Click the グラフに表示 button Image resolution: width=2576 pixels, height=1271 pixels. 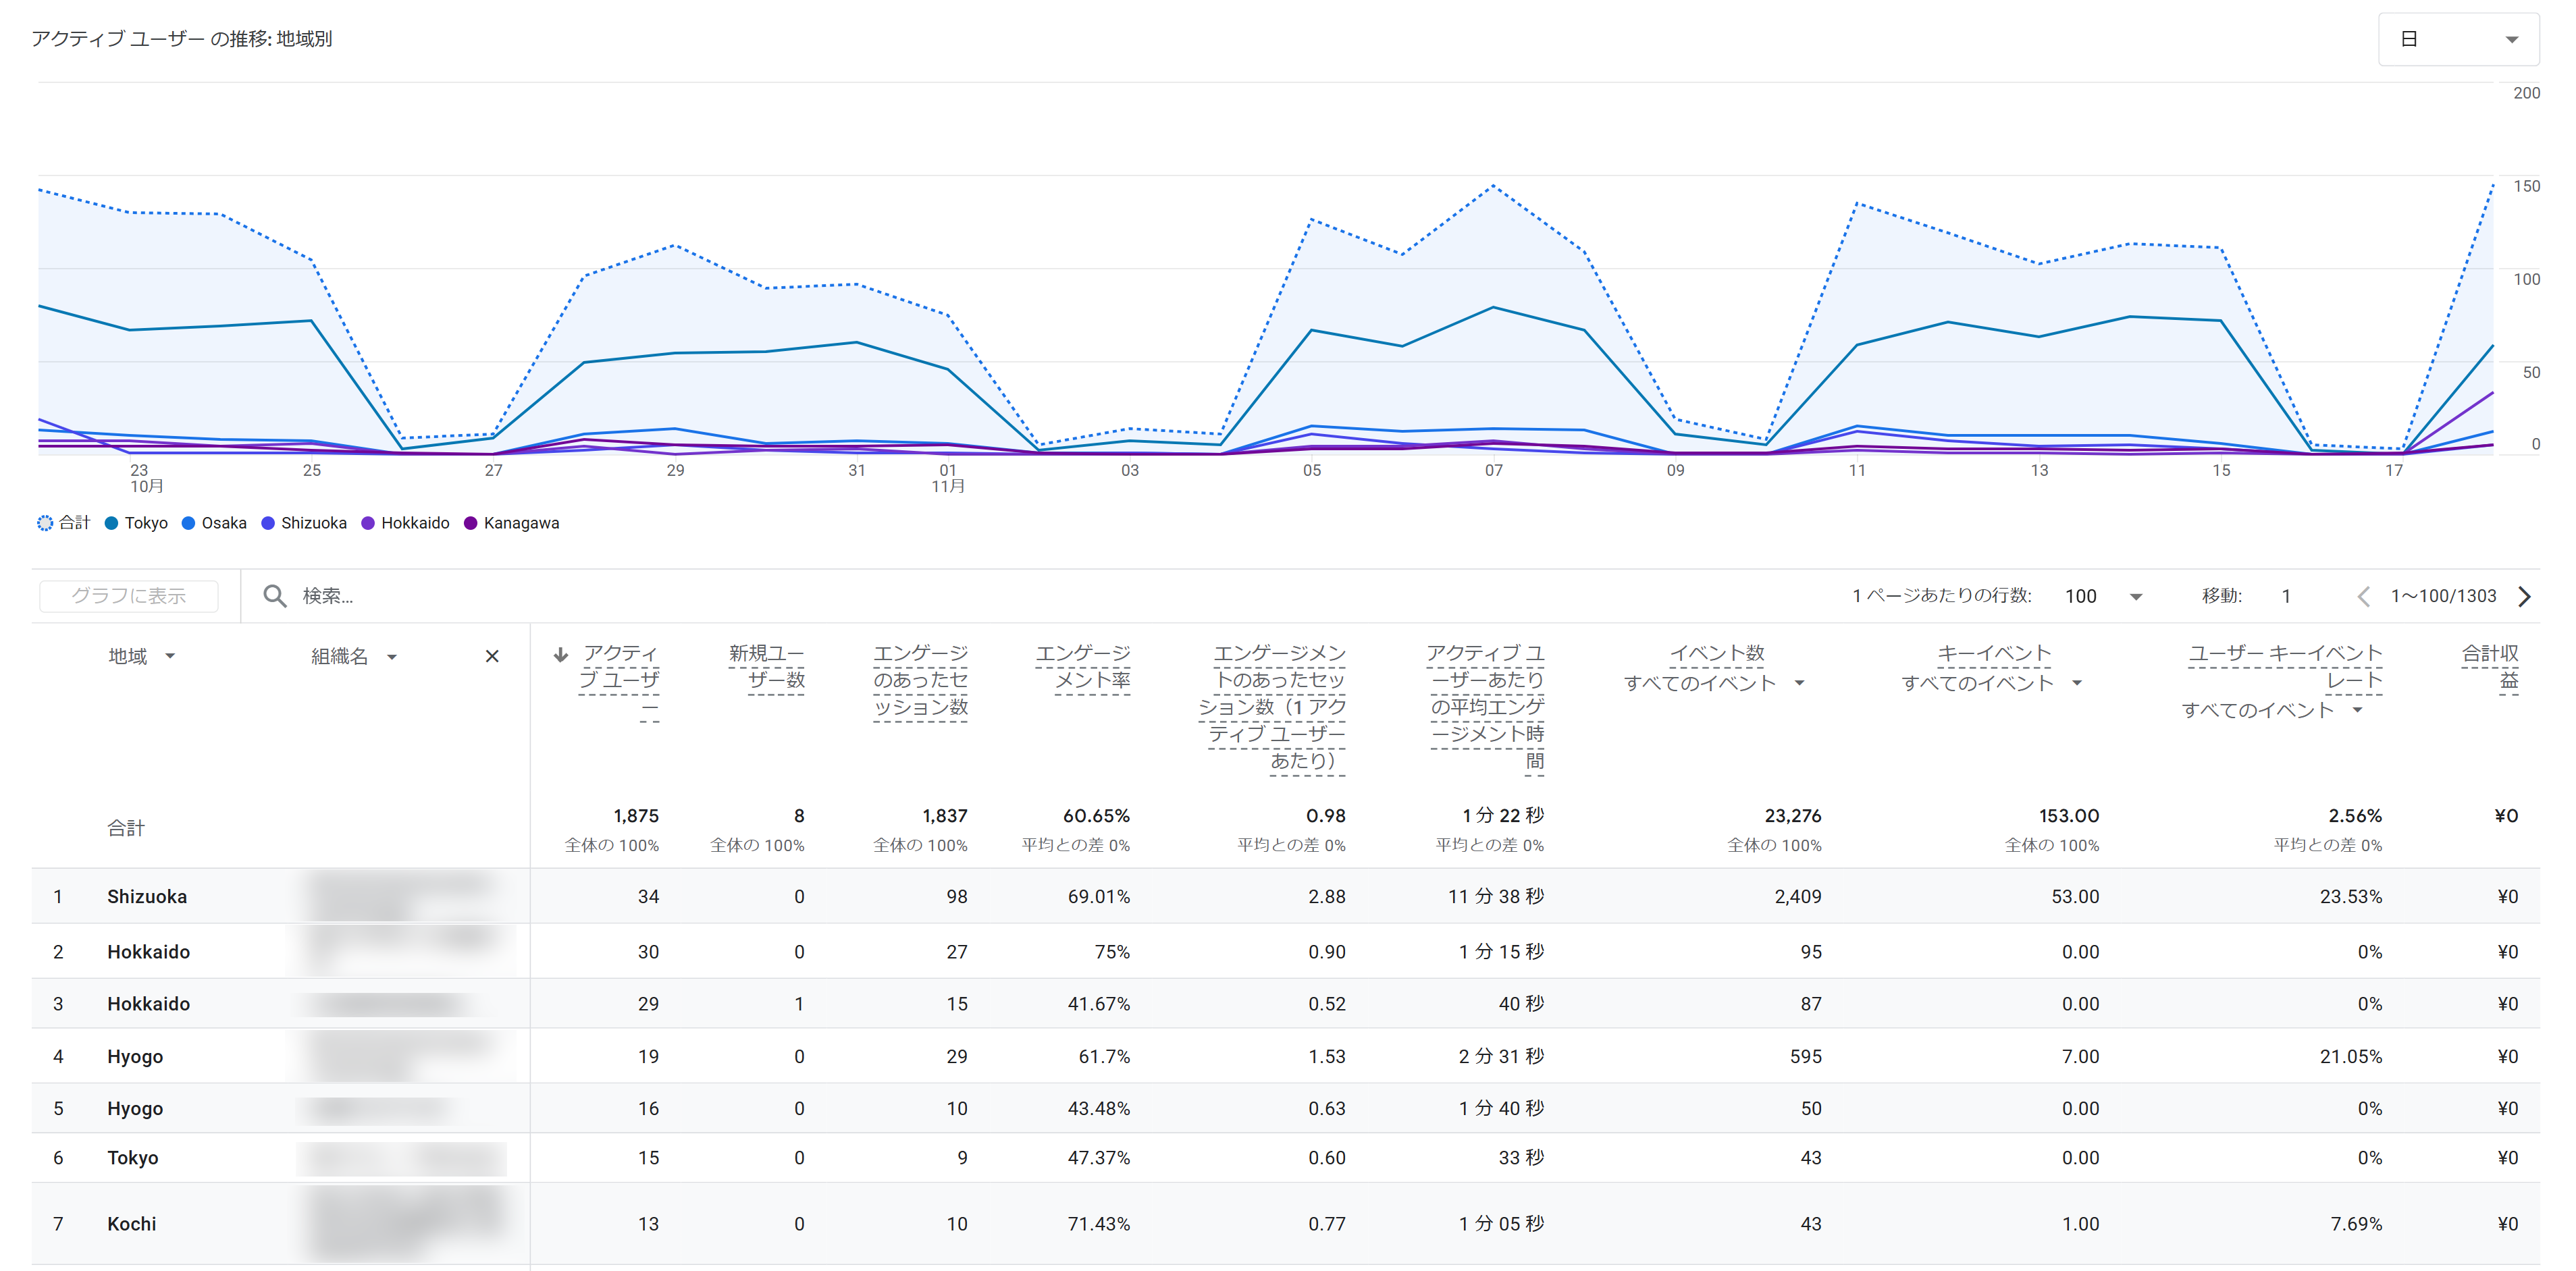coord(129,596)
